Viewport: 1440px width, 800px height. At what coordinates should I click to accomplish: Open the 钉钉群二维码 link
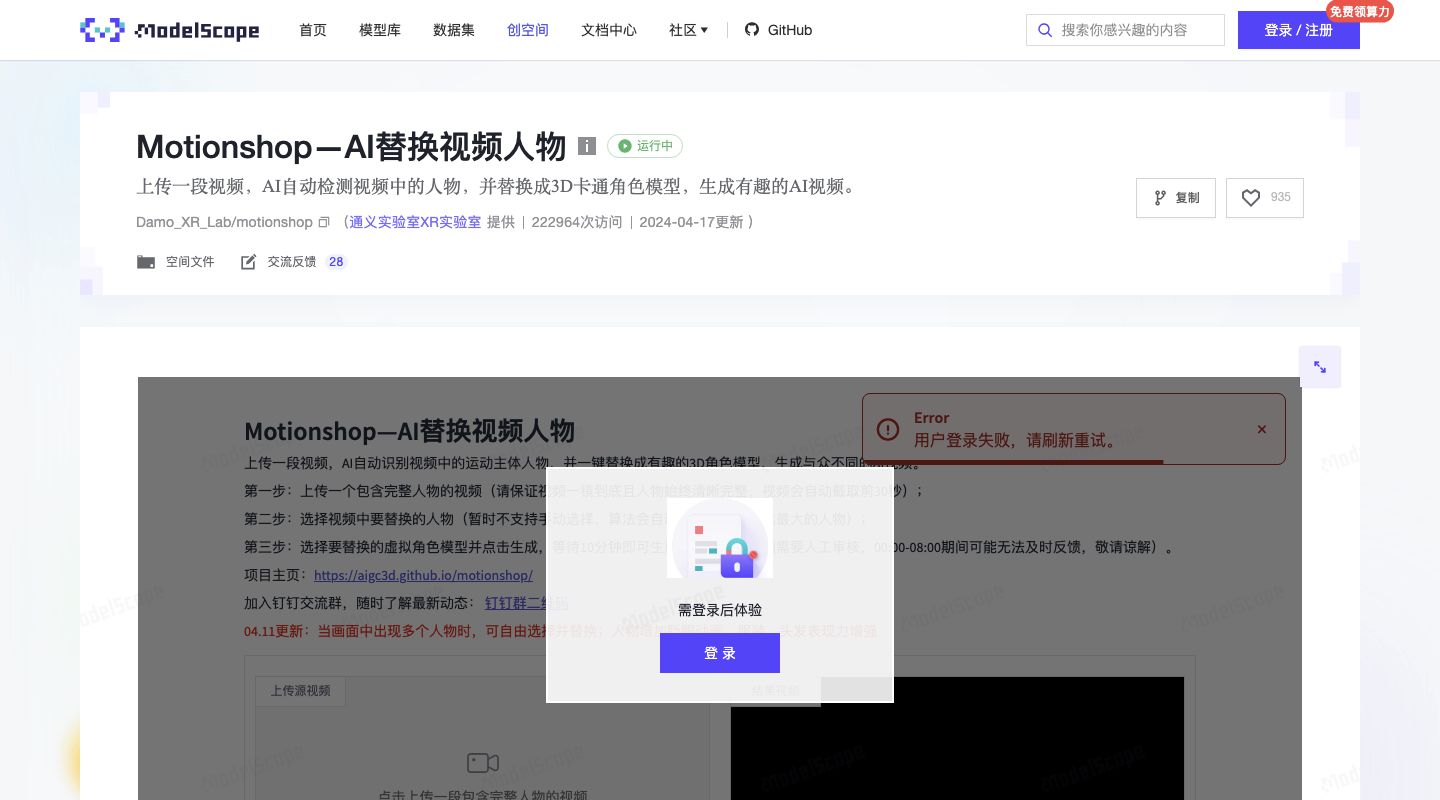(527, 603)
